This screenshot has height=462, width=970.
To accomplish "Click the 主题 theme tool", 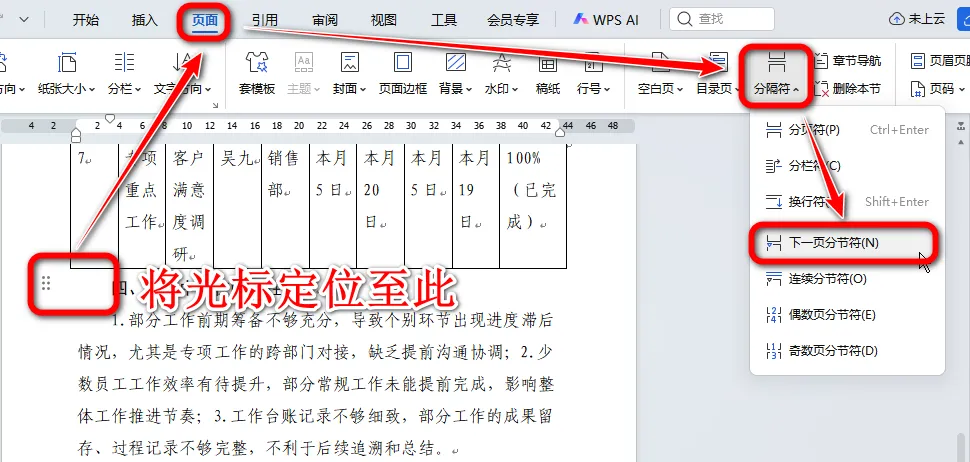I will click(303, 73).
